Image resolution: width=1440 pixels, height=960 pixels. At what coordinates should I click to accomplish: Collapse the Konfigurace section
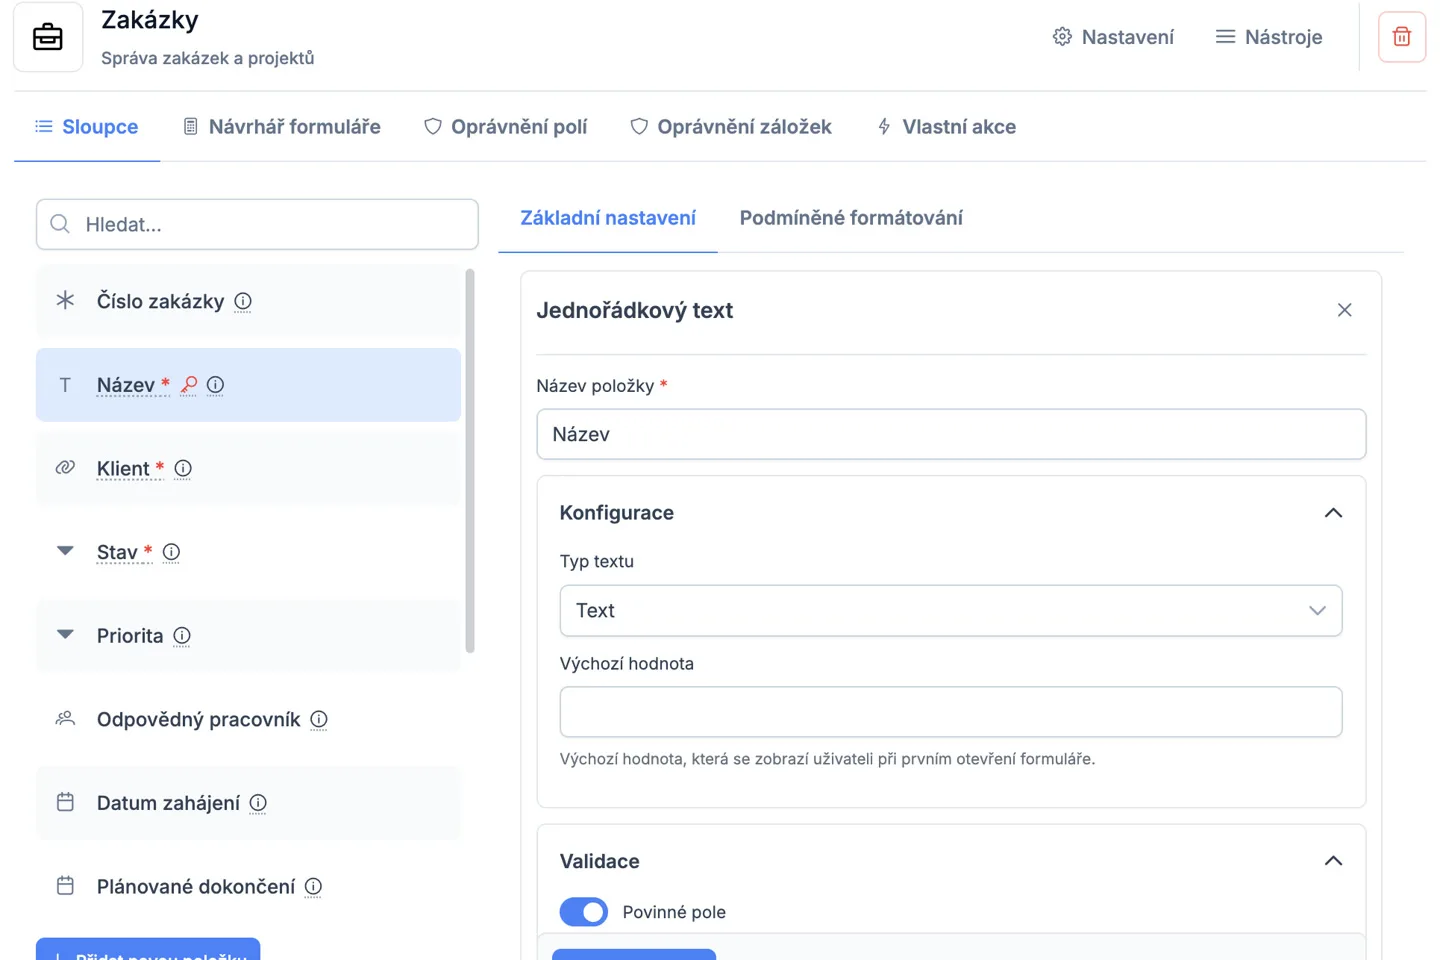(1332, 512)
